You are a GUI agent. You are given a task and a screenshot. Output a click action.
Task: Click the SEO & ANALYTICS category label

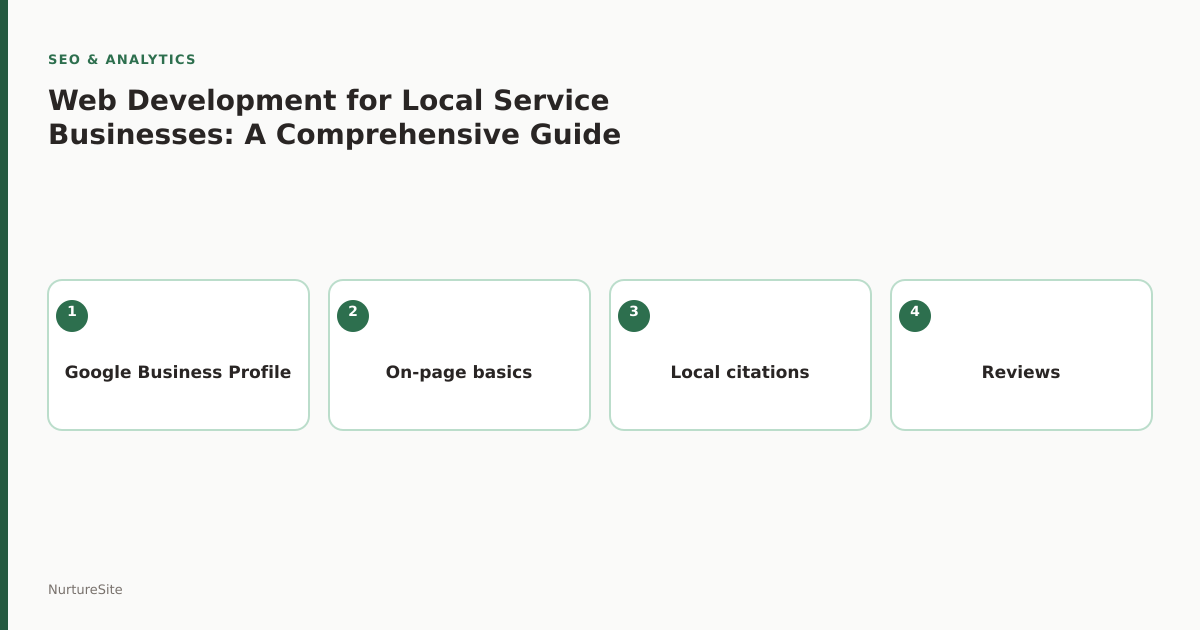(x=122, y=60)
